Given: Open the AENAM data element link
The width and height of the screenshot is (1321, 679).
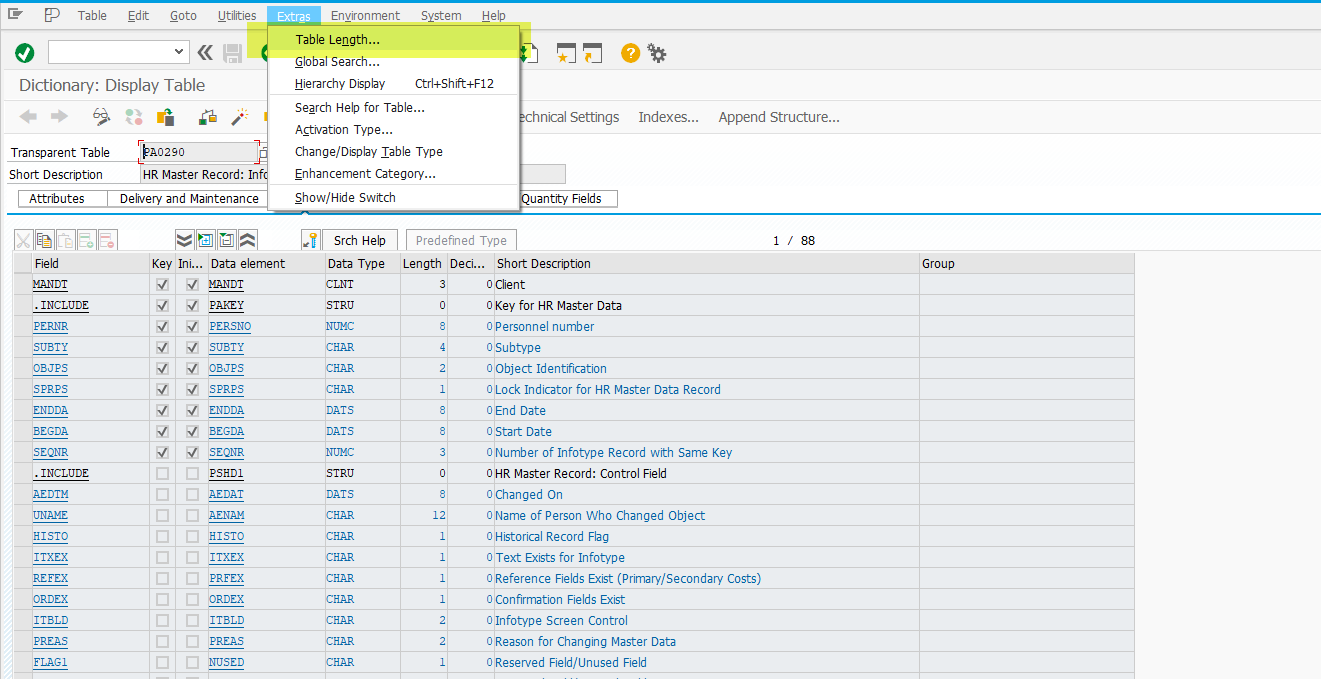Looking at the screenshot, I should click(227, 516).
